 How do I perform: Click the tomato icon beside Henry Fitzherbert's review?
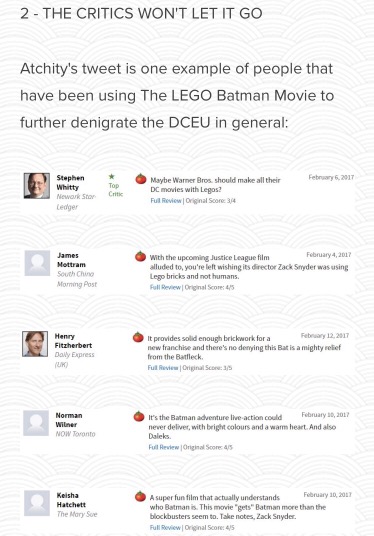138,337
